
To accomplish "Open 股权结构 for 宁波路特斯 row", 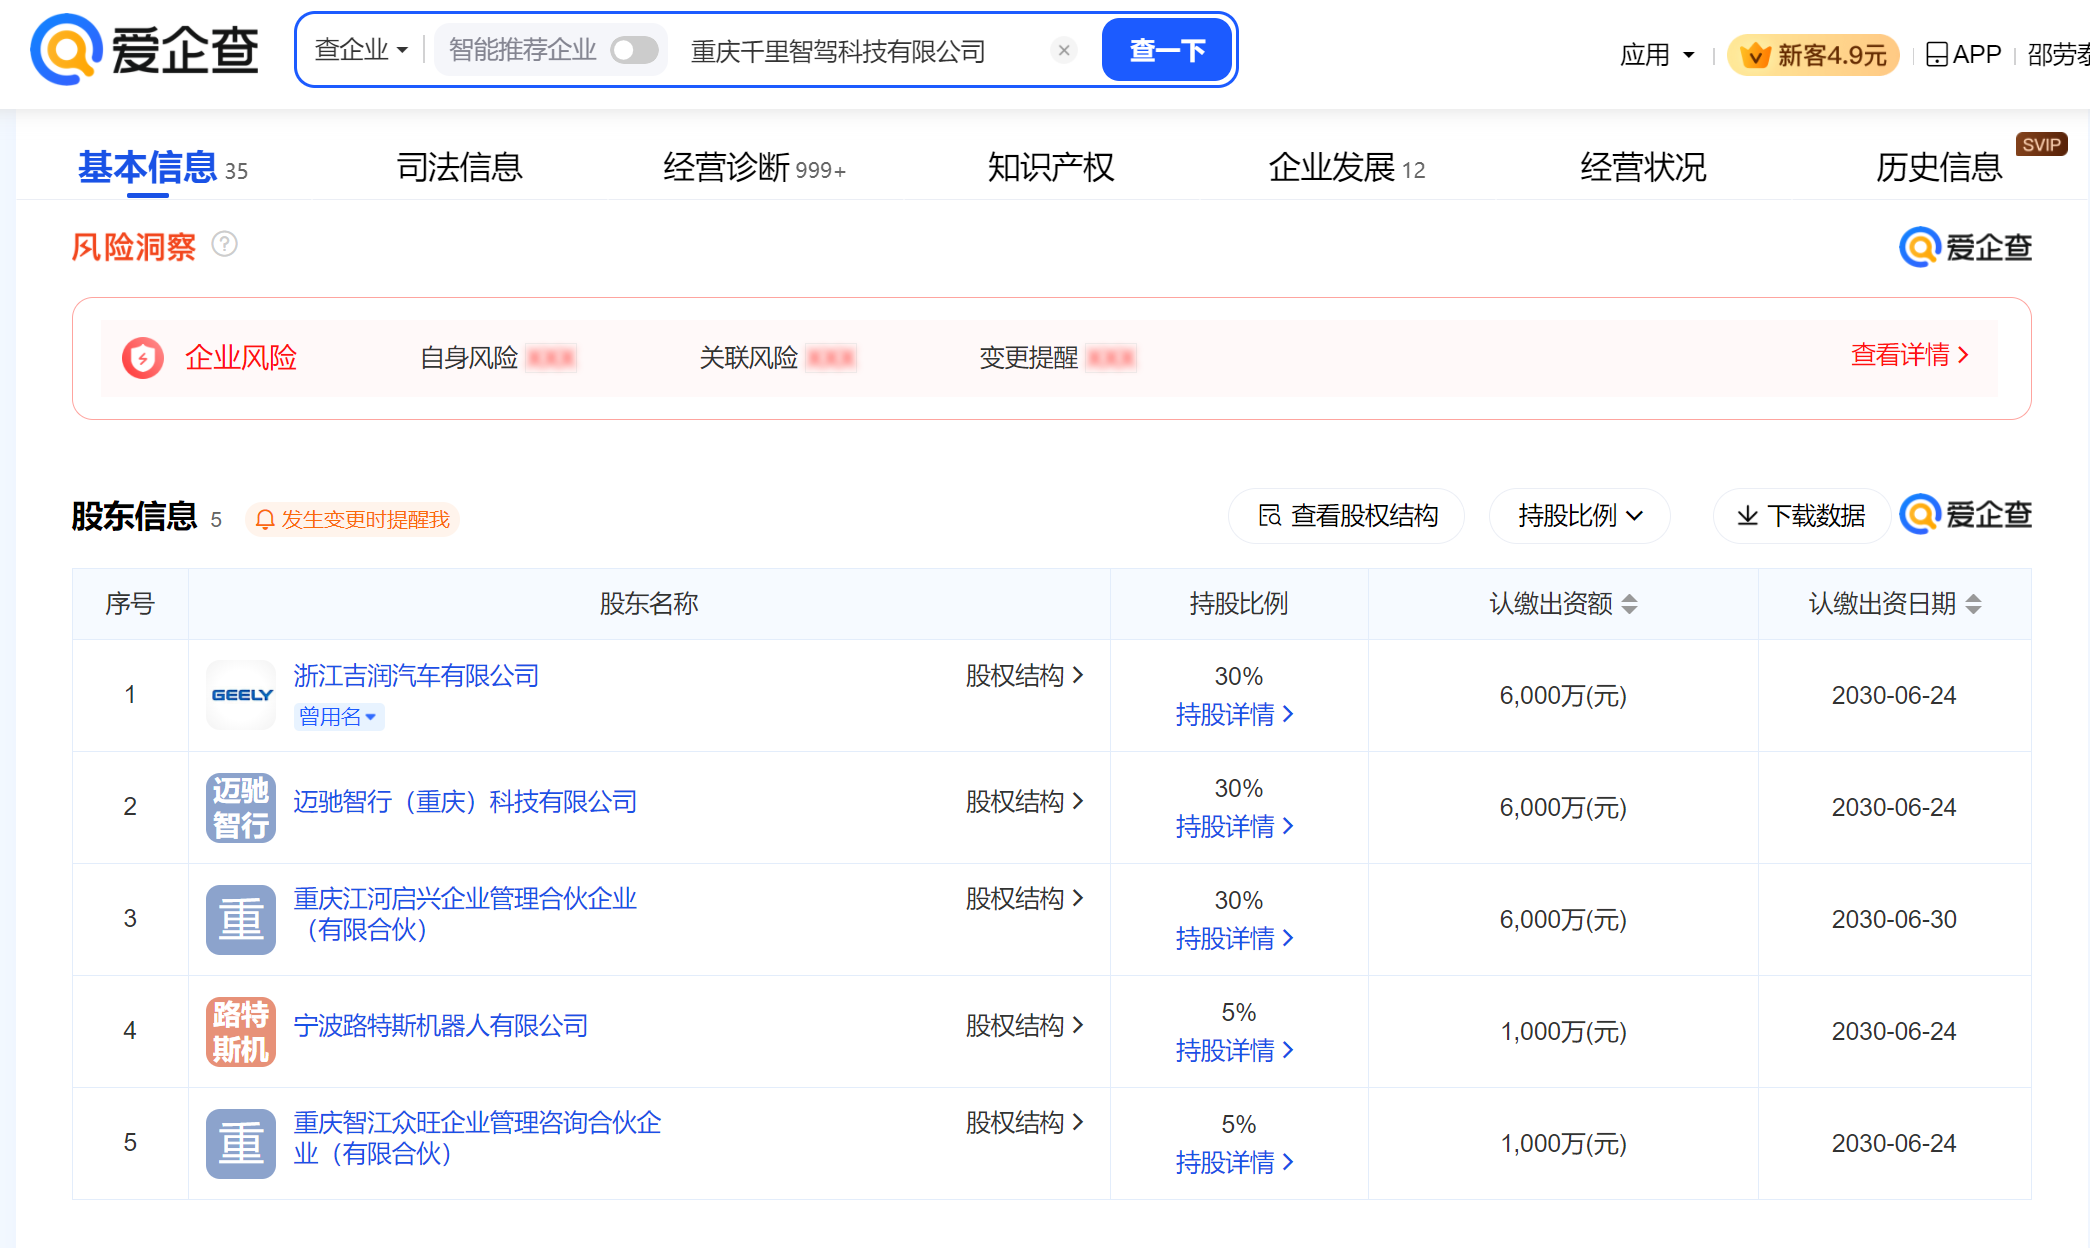I will click(1024, 1026).
